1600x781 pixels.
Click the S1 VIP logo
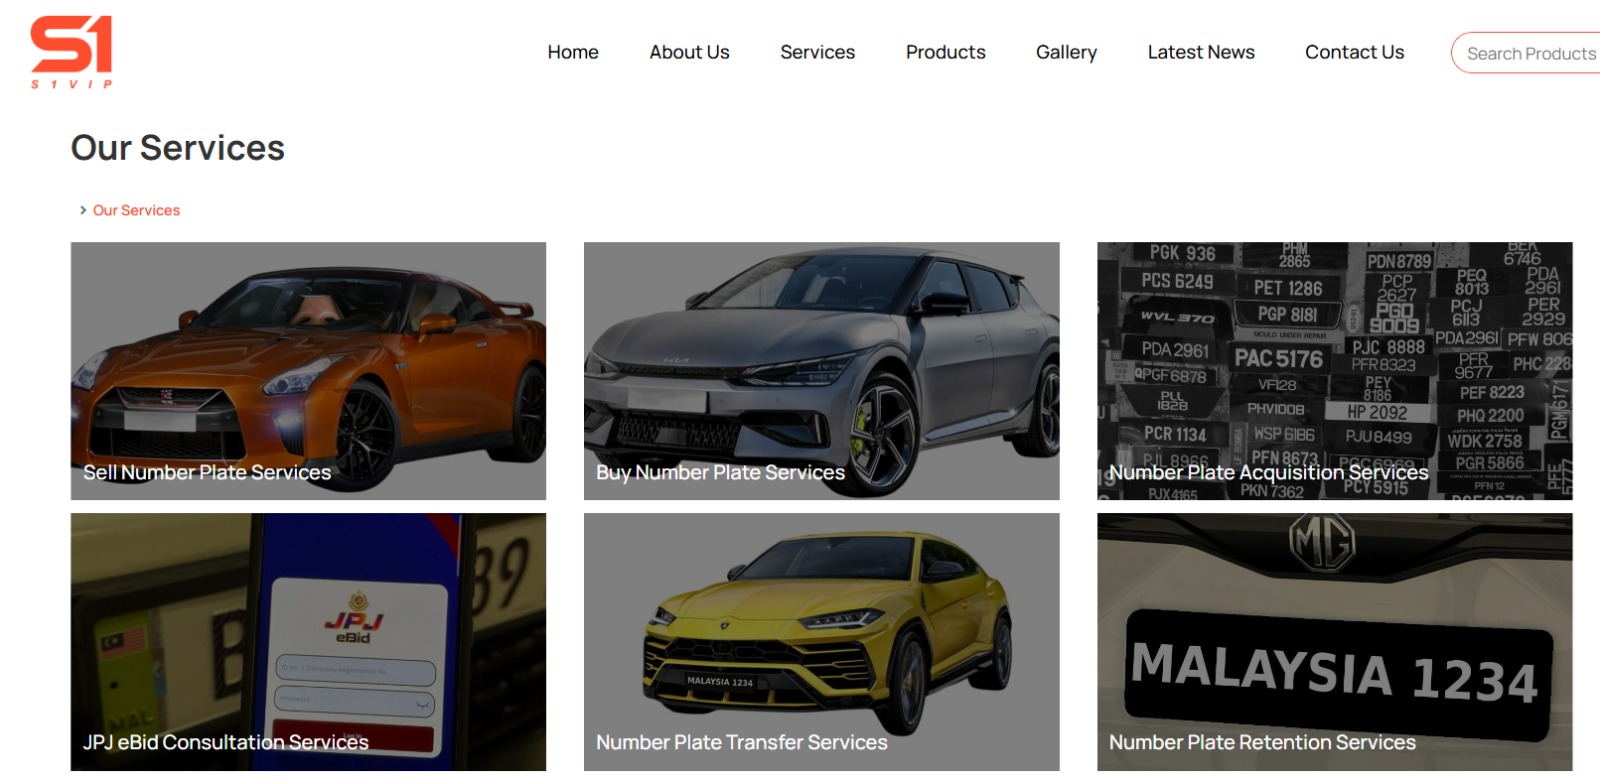[71, 52]
